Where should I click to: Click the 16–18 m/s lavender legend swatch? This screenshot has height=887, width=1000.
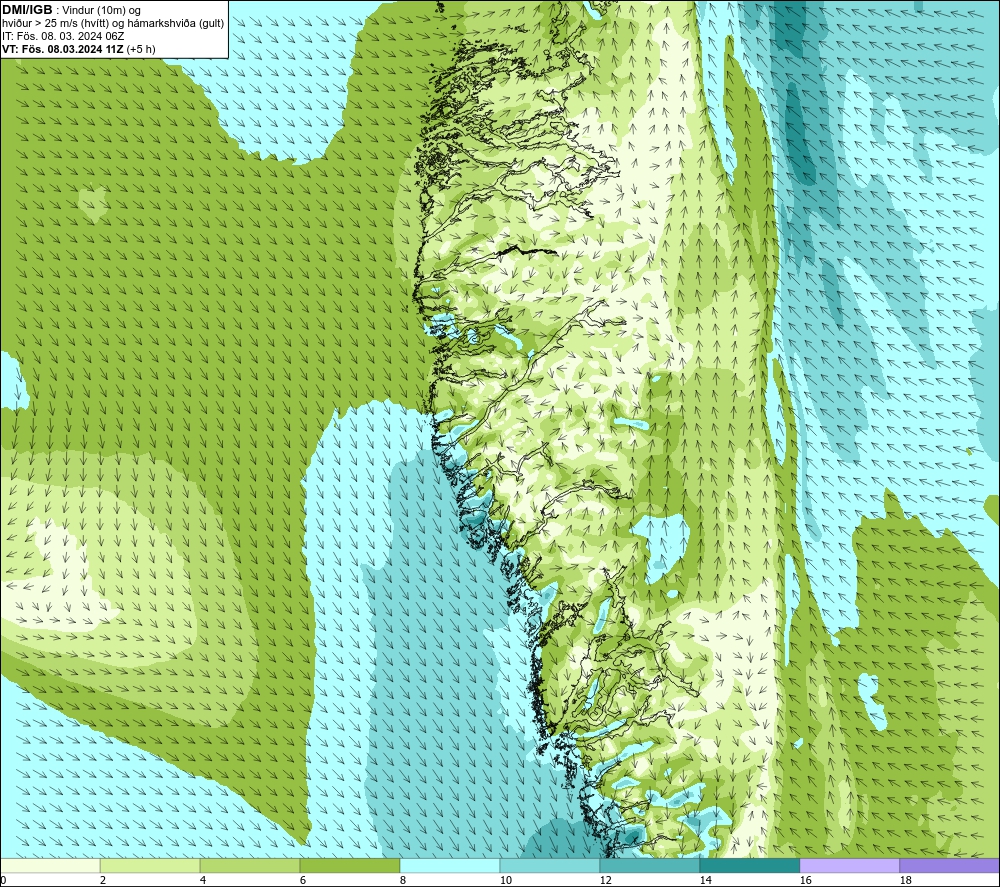(849, 865)
